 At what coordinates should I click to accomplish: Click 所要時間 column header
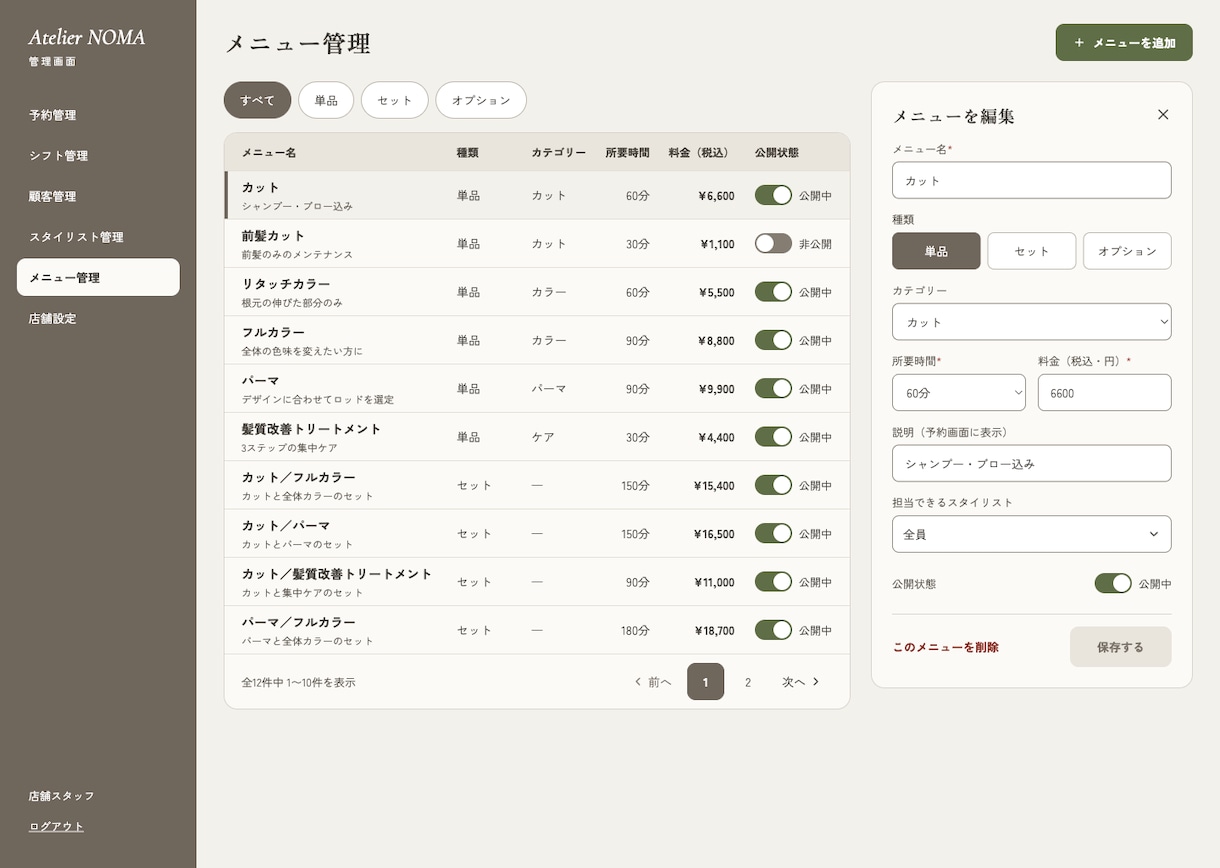(627, 153)
